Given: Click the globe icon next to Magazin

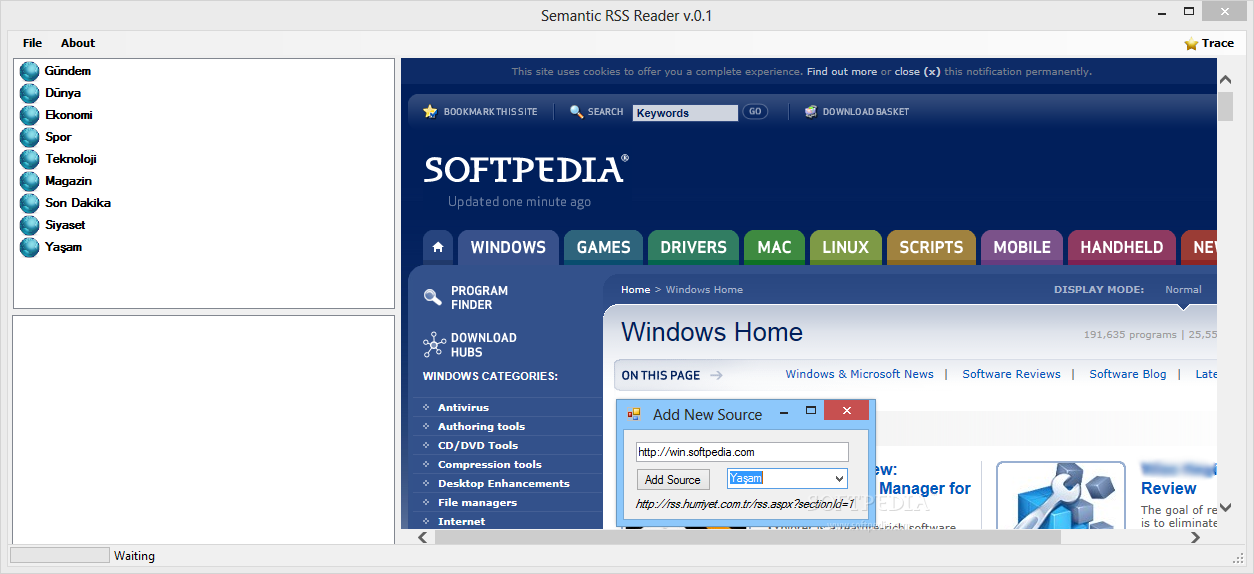Looking at the screenshot, I should 29,181.
